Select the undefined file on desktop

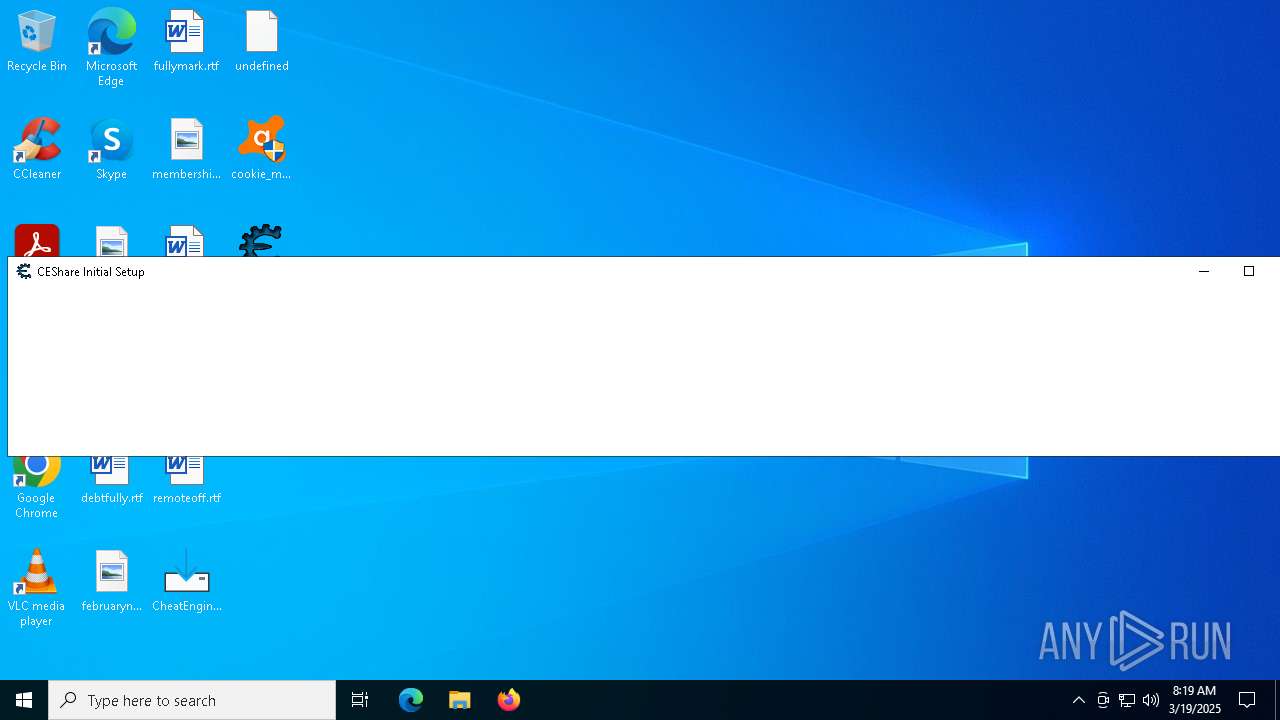pos(262,42)
